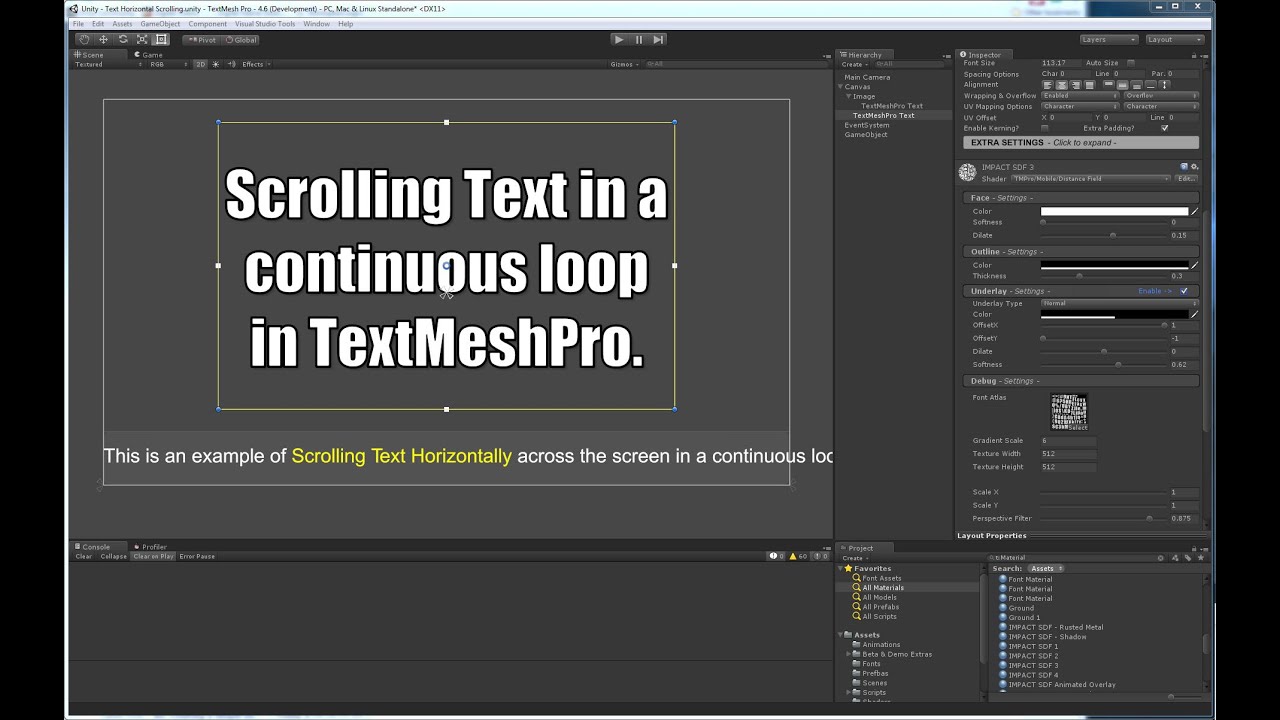This screenshot has height=720, width=1280.
Task: Open the RGB render mode dropdown
Action: [x=169, y=64]
